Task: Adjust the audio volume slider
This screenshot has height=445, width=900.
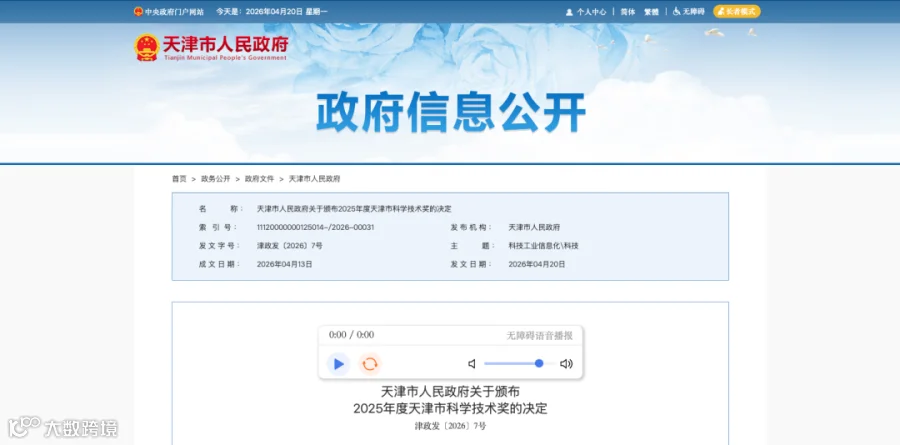Action: tap(520, 363)
